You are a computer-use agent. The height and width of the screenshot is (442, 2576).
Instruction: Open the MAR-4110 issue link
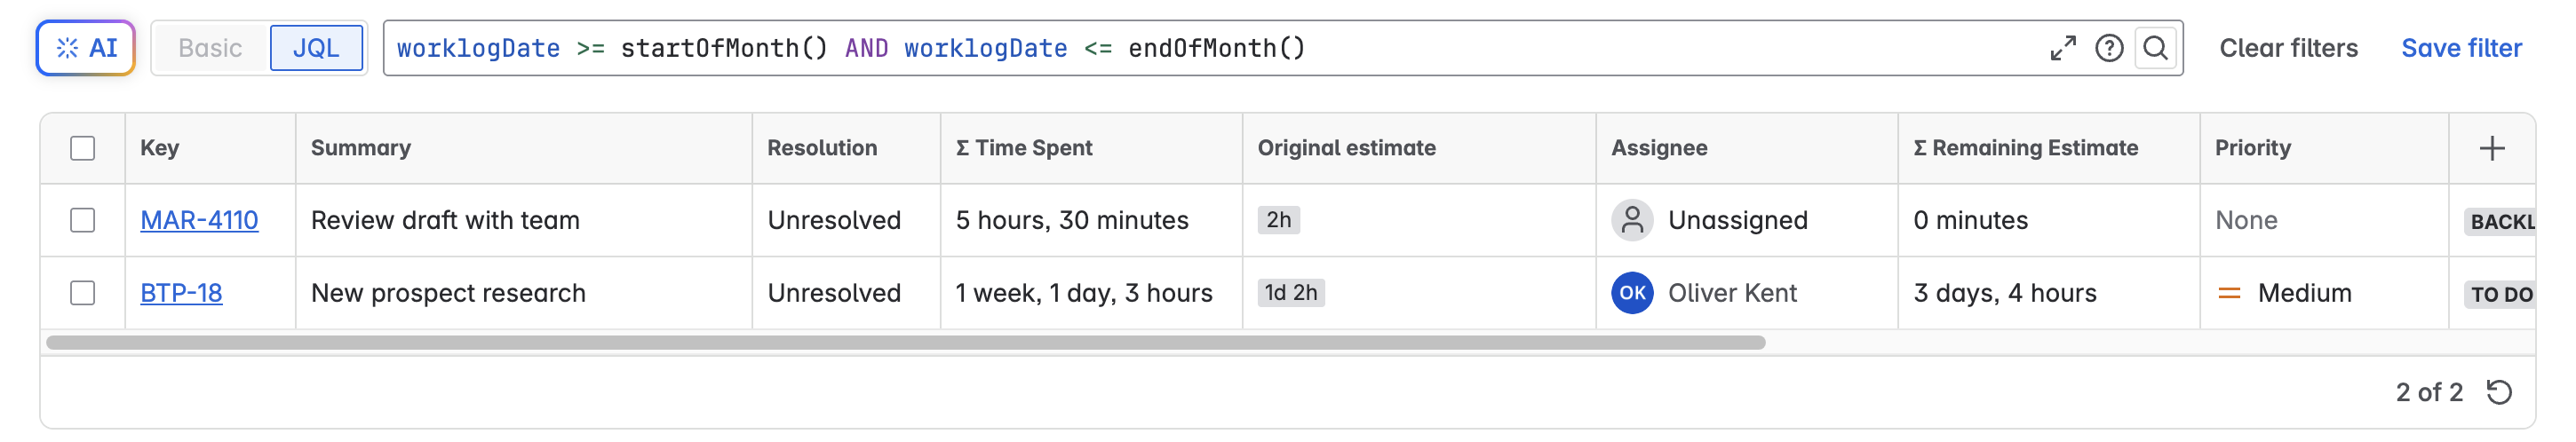click(199, 220)
